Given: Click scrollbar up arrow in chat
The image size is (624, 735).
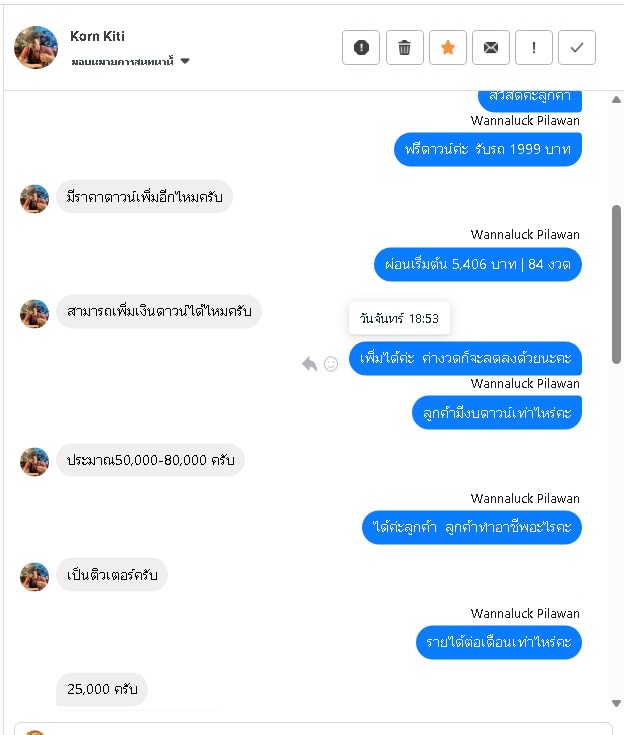Looking at the screenshot, I should click(x=616, y=99).
